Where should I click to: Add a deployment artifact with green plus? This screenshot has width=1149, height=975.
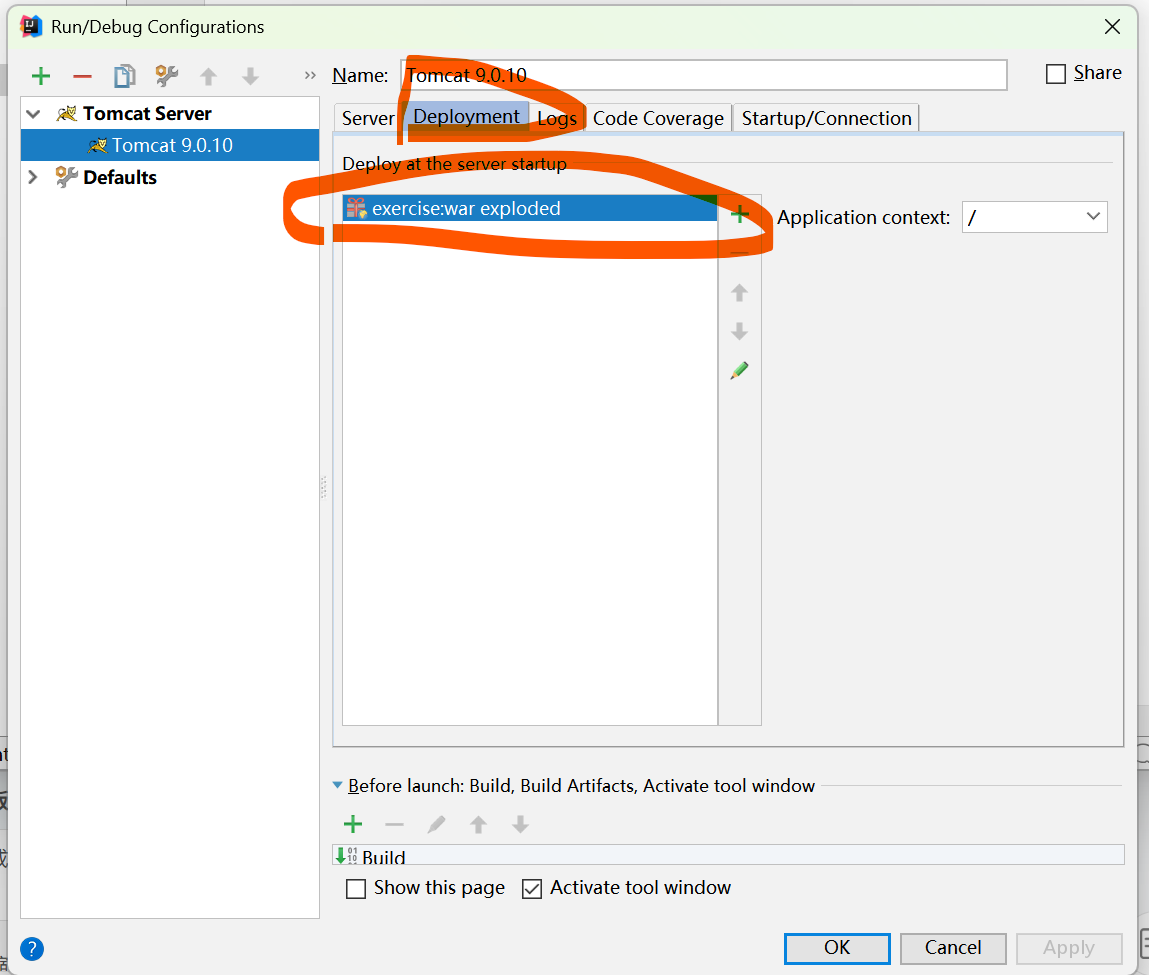739,214
